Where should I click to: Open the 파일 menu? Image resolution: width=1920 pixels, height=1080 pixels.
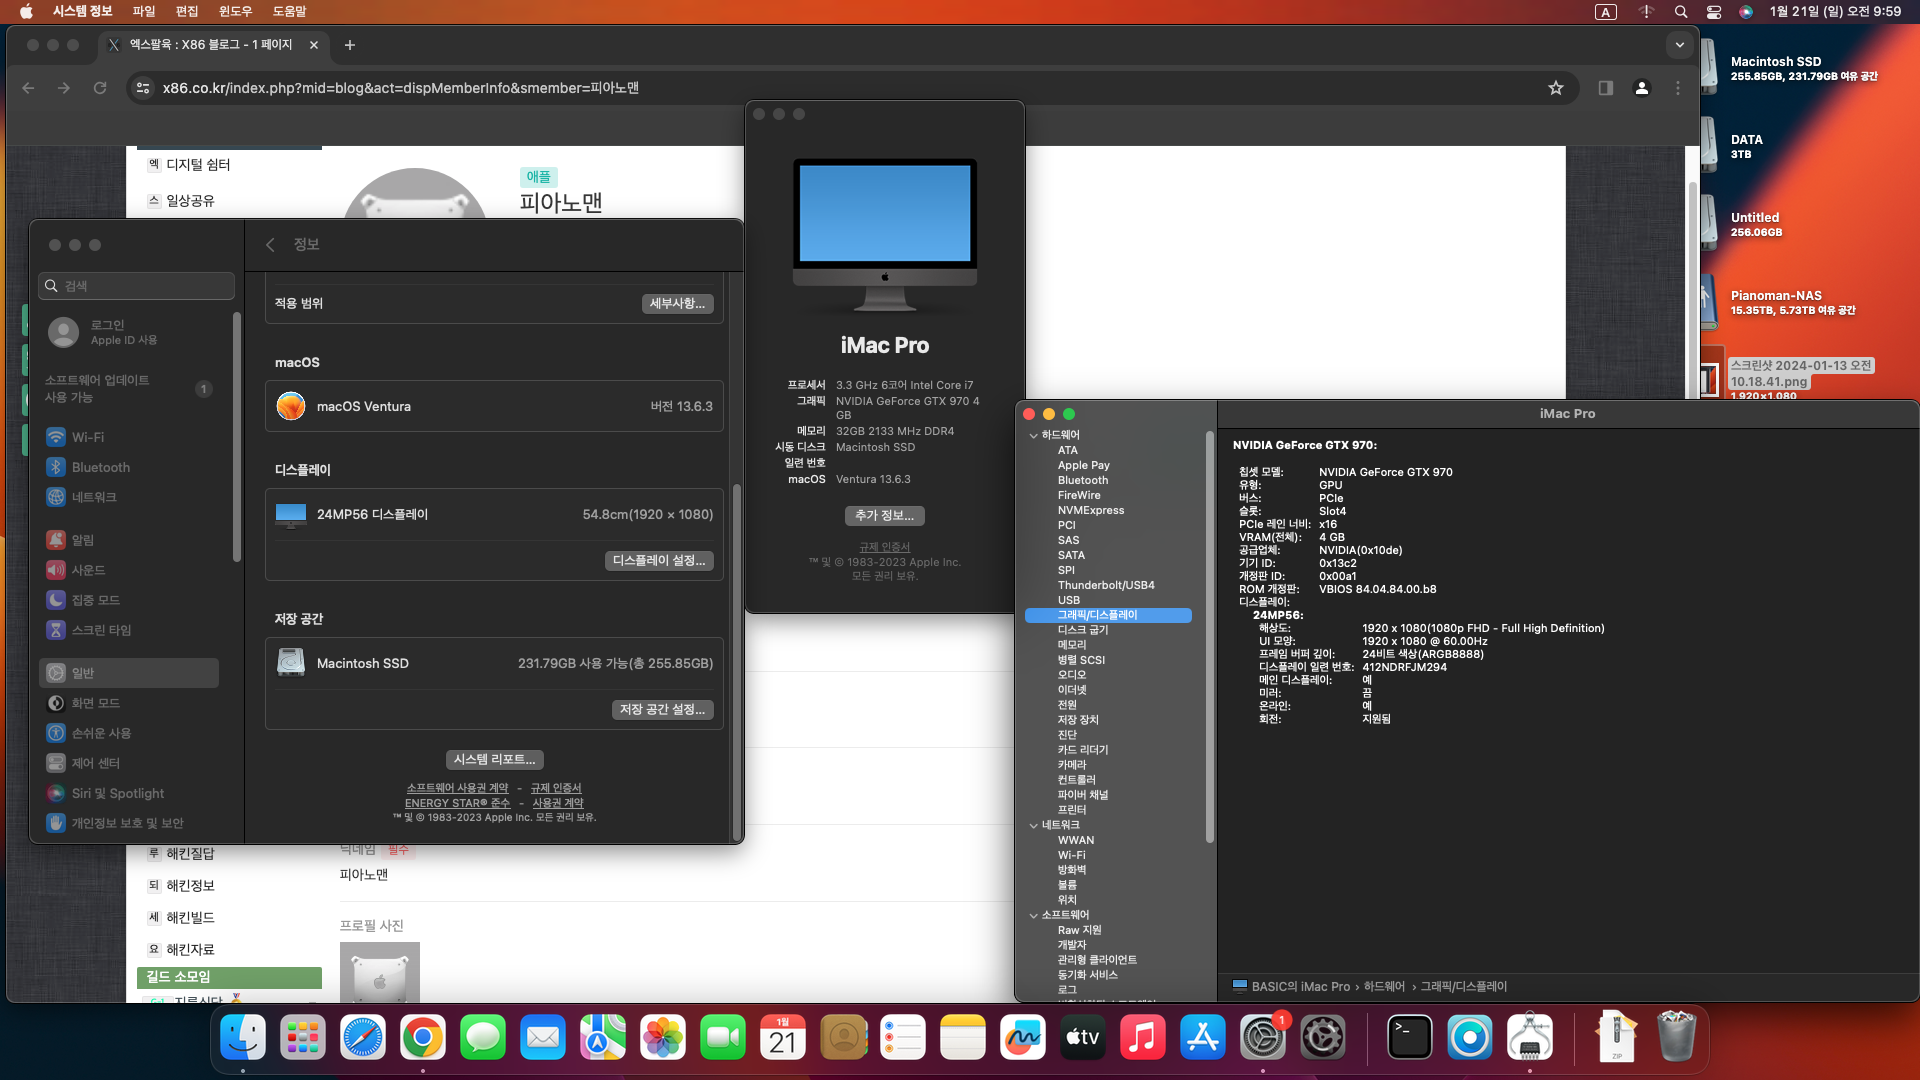(144, 12)
